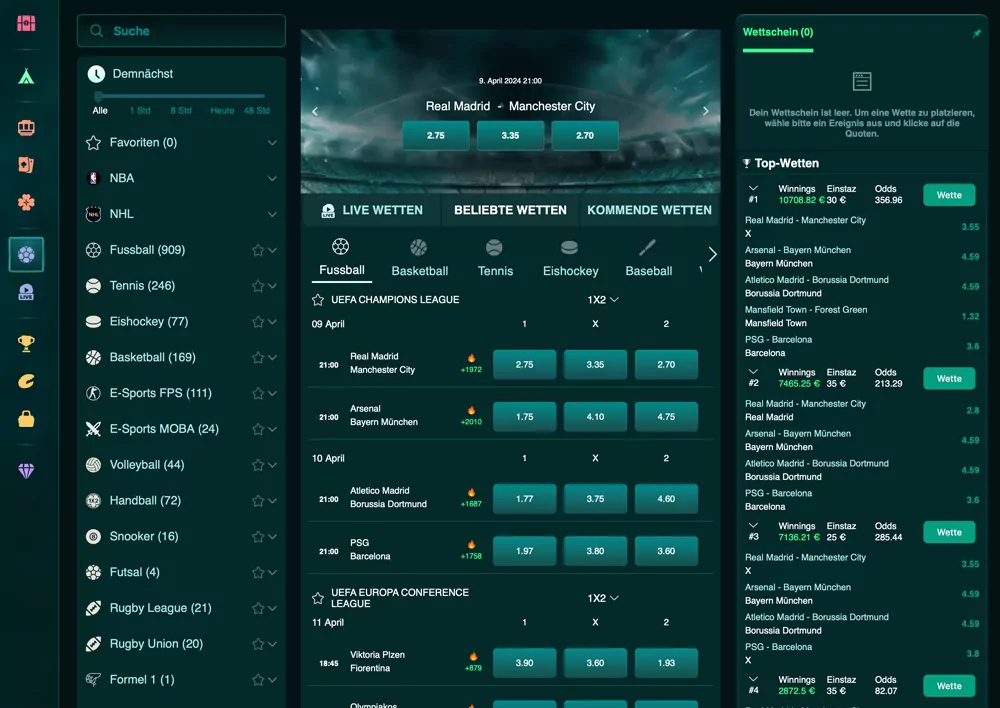
Task: Click the Suche search field
Action: click(181, 31)
